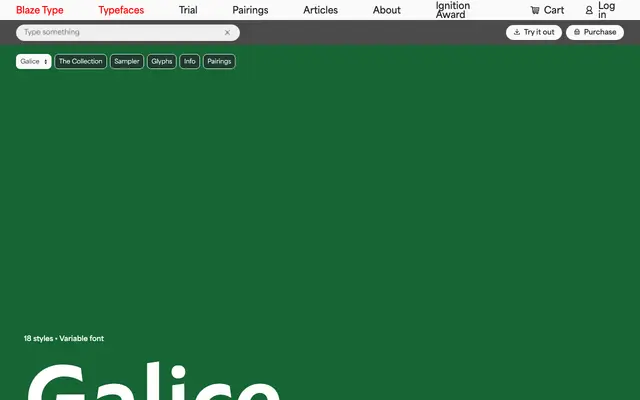This screenshot has width=640, height=400.
Task: Go to the Trial page
Action: tap(188, 10)
